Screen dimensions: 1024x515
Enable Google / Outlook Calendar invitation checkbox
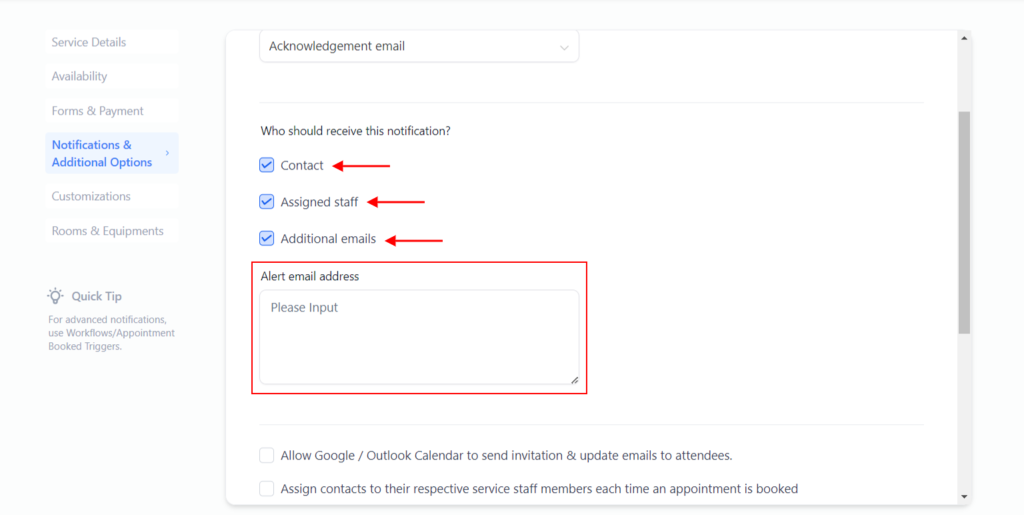click(x=267, y=455)
